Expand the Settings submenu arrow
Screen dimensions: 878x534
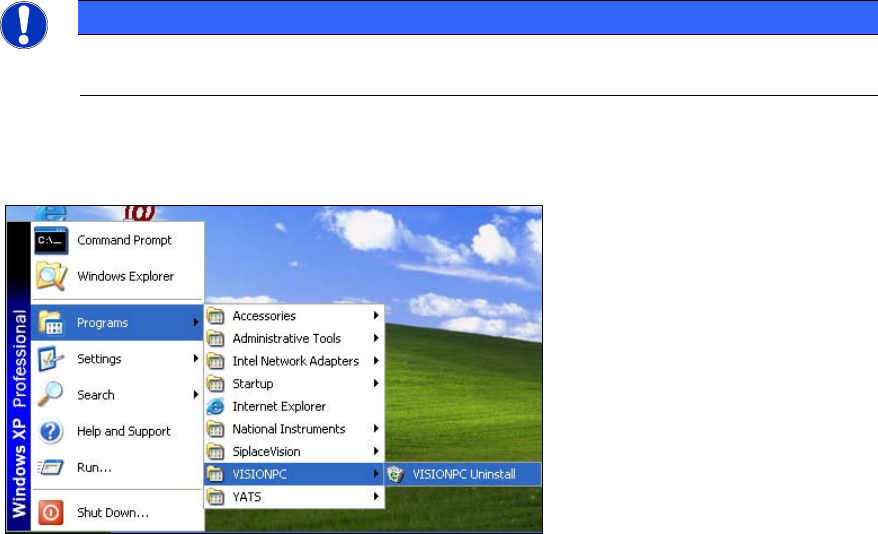coord(195,358)
